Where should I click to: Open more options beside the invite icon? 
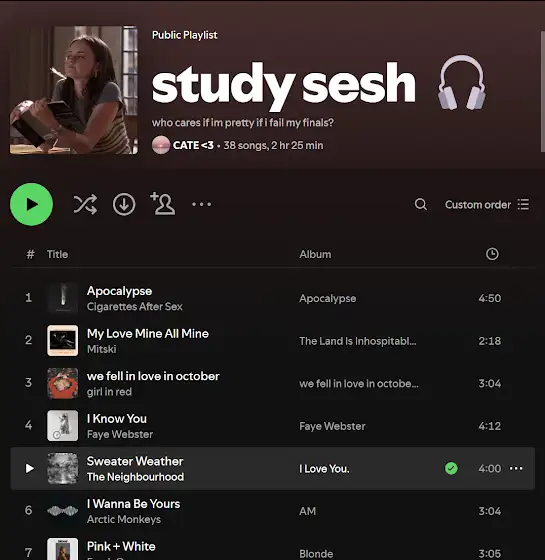pos(201,204)
